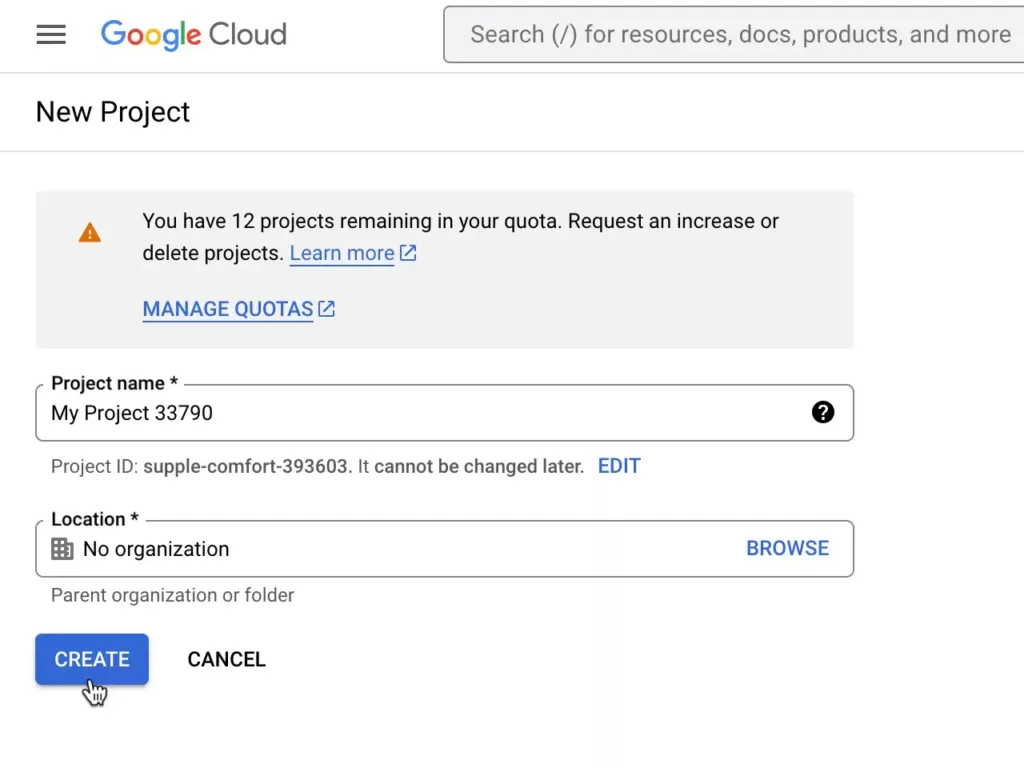Viewport: 1024px width, 768px height.
Task: Open the Learn more link
Action: (x=342, y=253)
